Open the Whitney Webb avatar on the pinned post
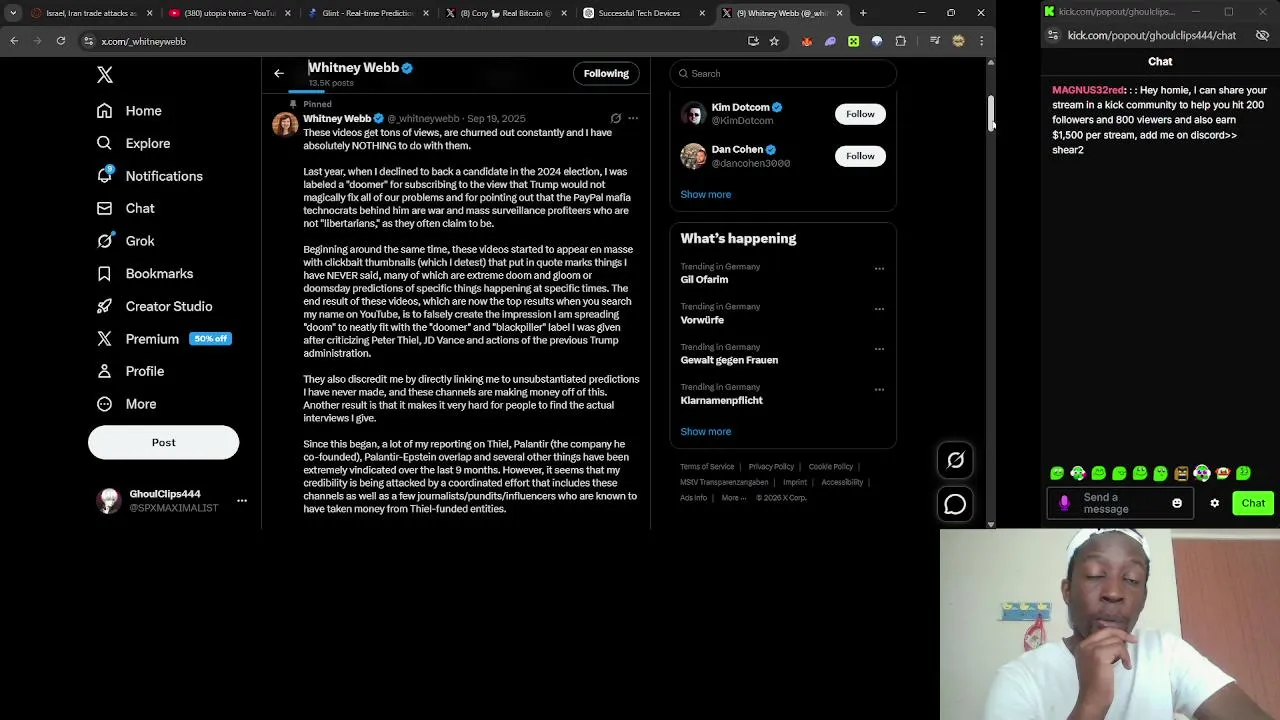The image size is (1280, 720). click(285, 124)
